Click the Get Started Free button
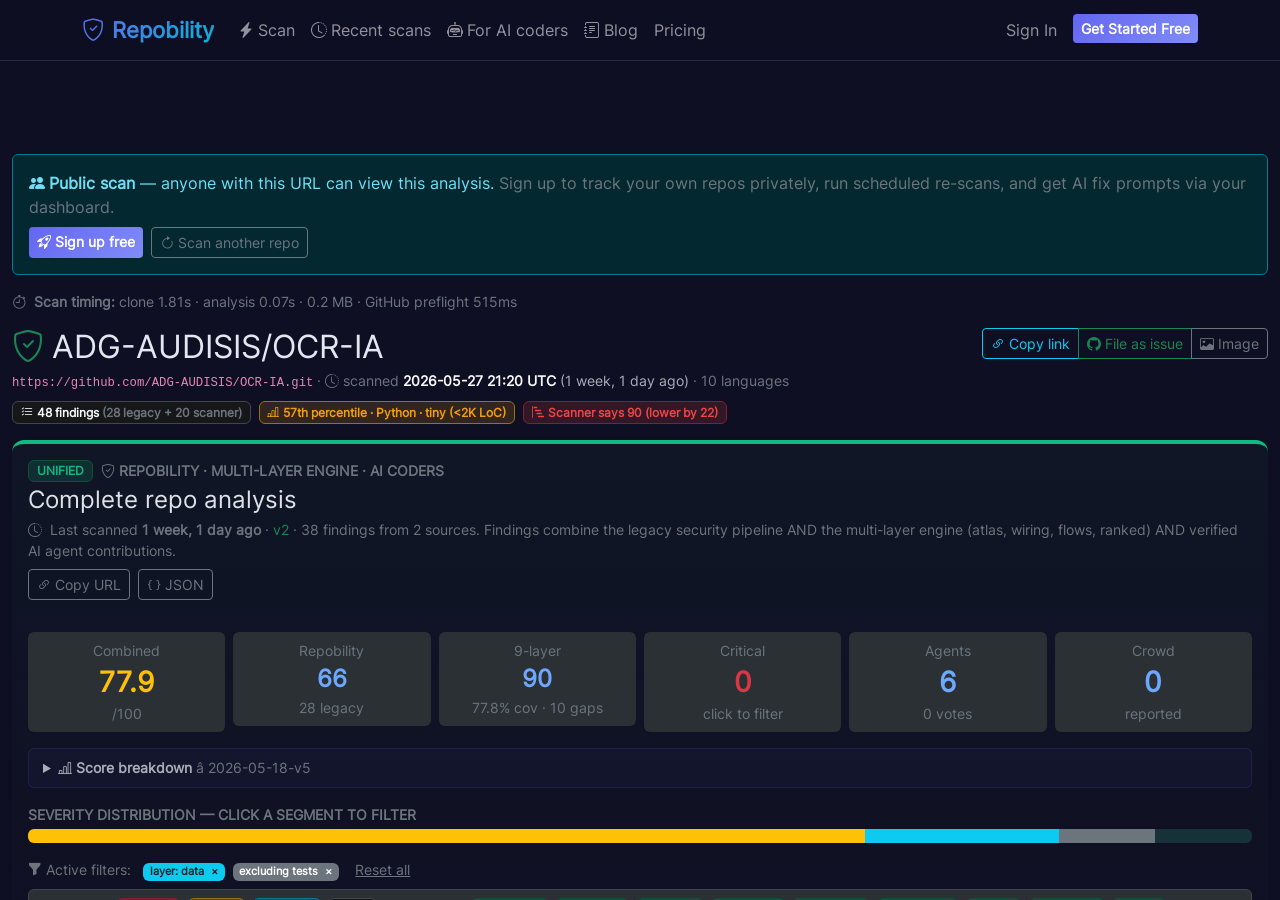 coord(1135,29)
